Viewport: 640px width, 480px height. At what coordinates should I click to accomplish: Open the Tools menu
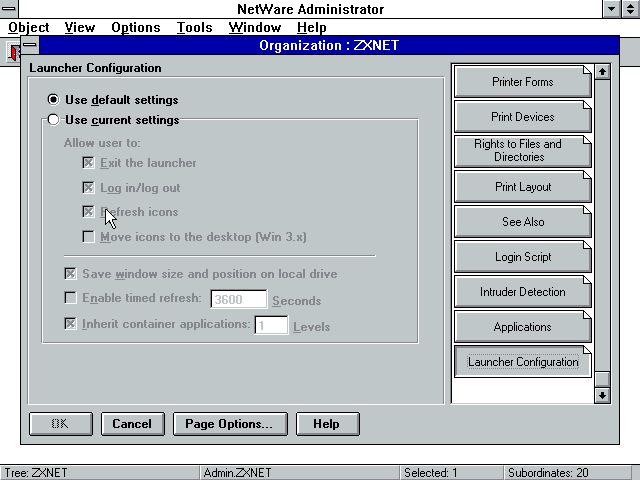pyautogui.click(x=194, y=27)
